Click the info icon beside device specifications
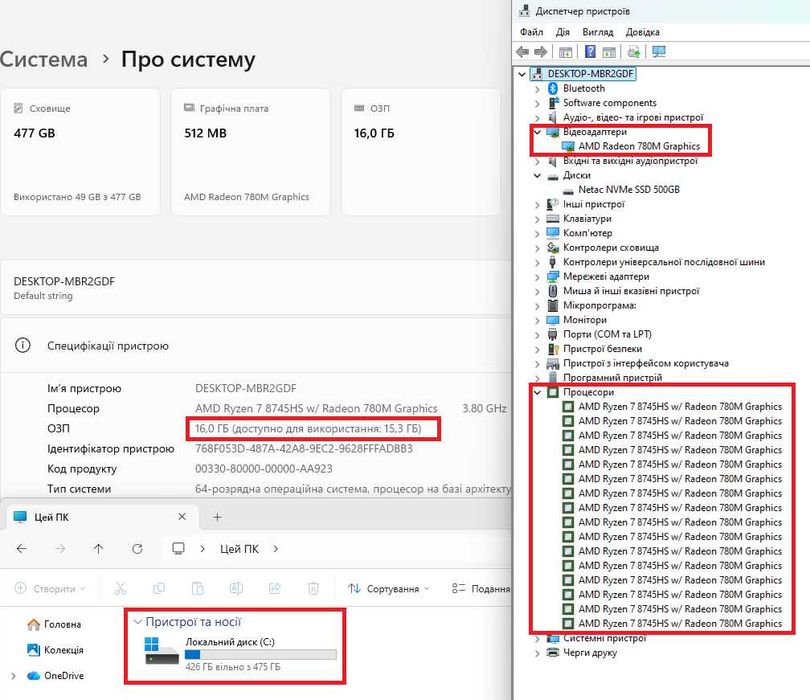 coord(23,345)
